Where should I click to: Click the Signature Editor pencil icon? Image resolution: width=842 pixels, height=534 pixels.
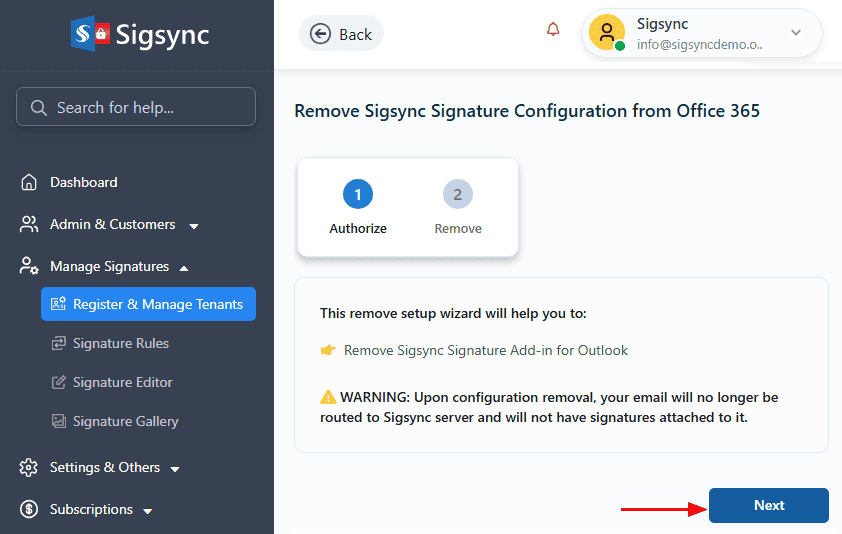point(58,382)
